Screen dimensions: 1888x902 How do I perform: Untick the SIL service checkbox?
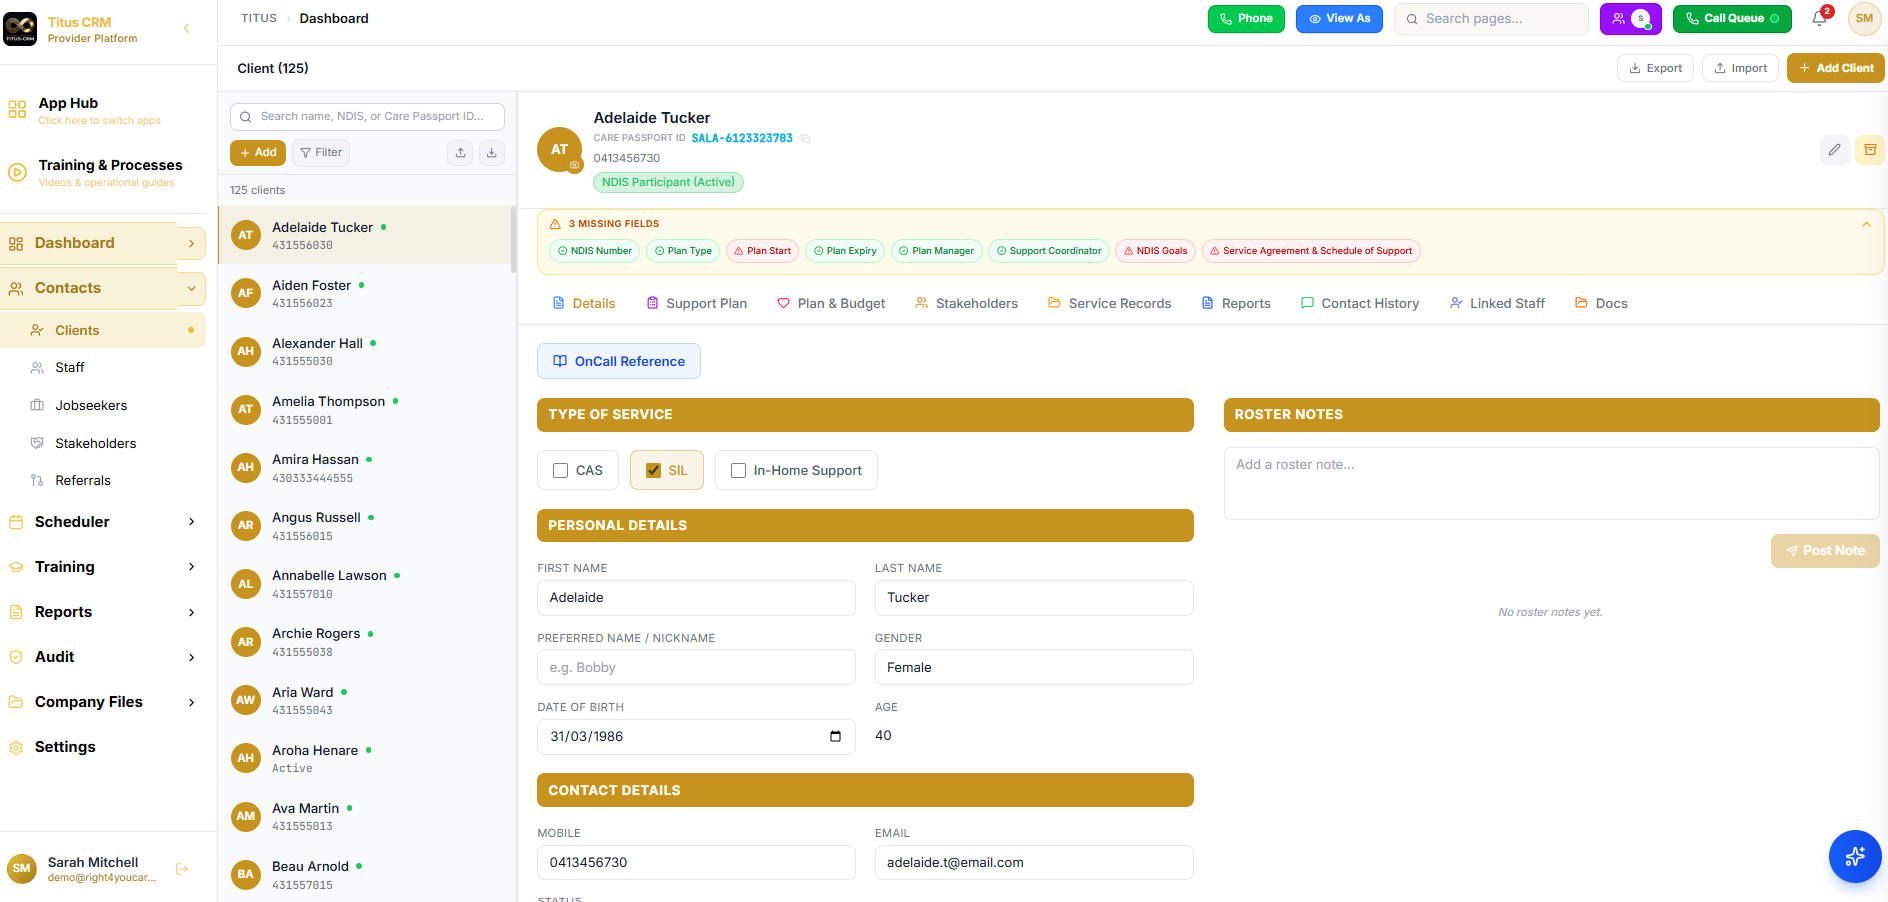coord(654,471)
